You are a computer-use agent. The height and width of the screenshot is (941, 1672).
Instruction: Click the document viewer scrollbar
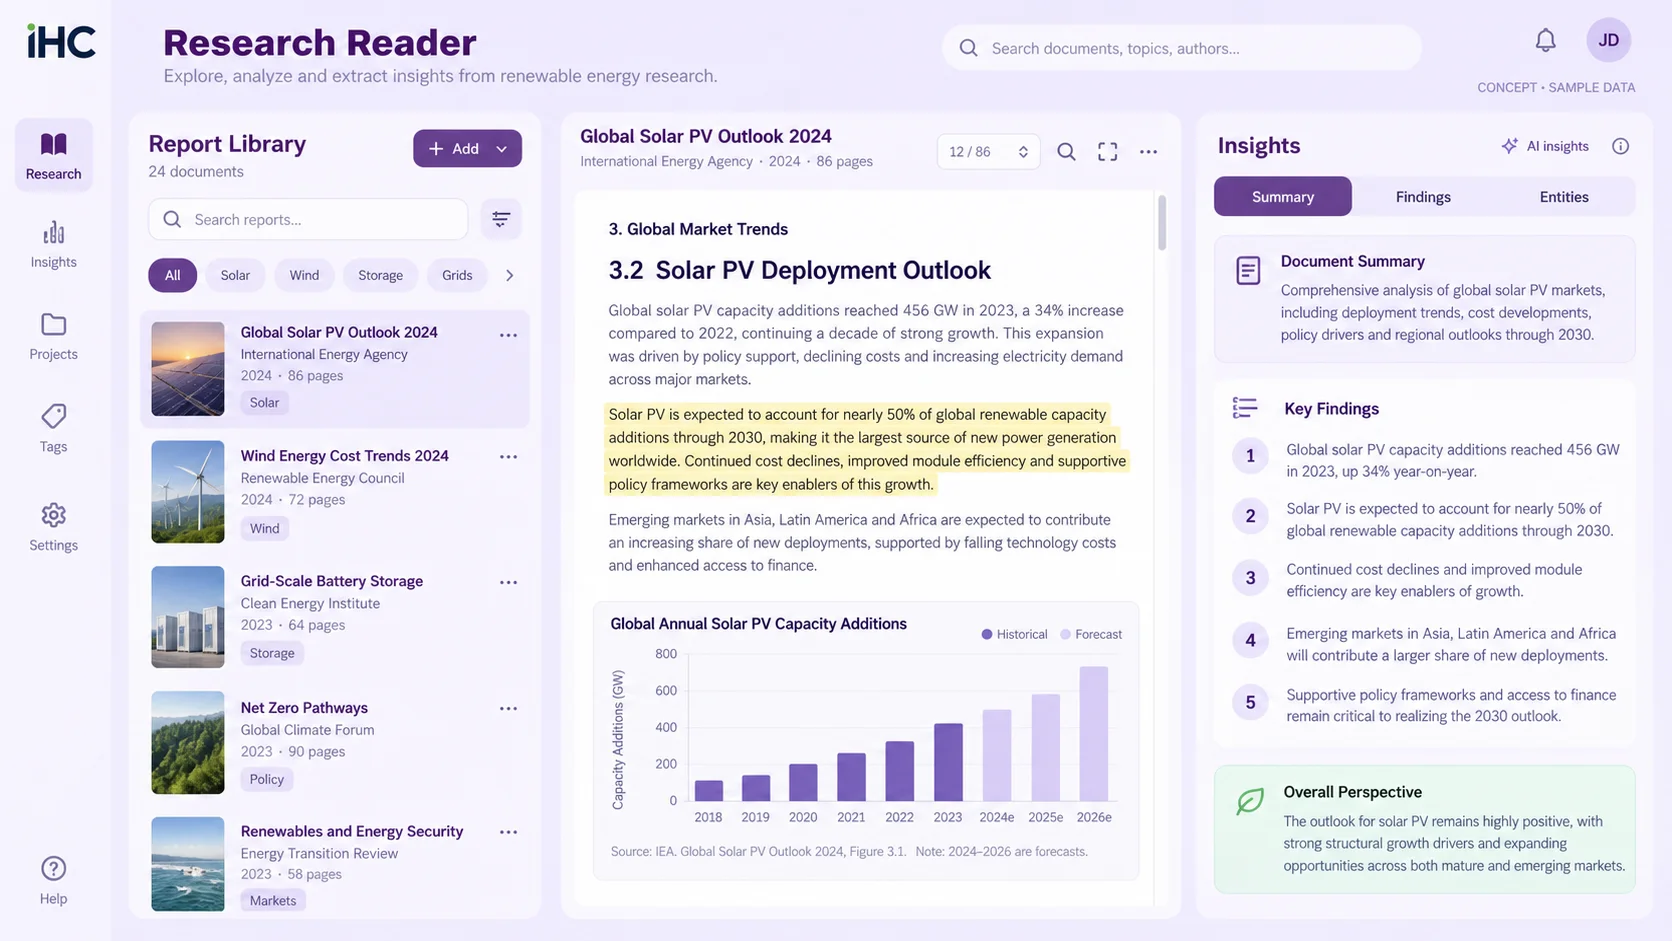tap(1161, 222)
